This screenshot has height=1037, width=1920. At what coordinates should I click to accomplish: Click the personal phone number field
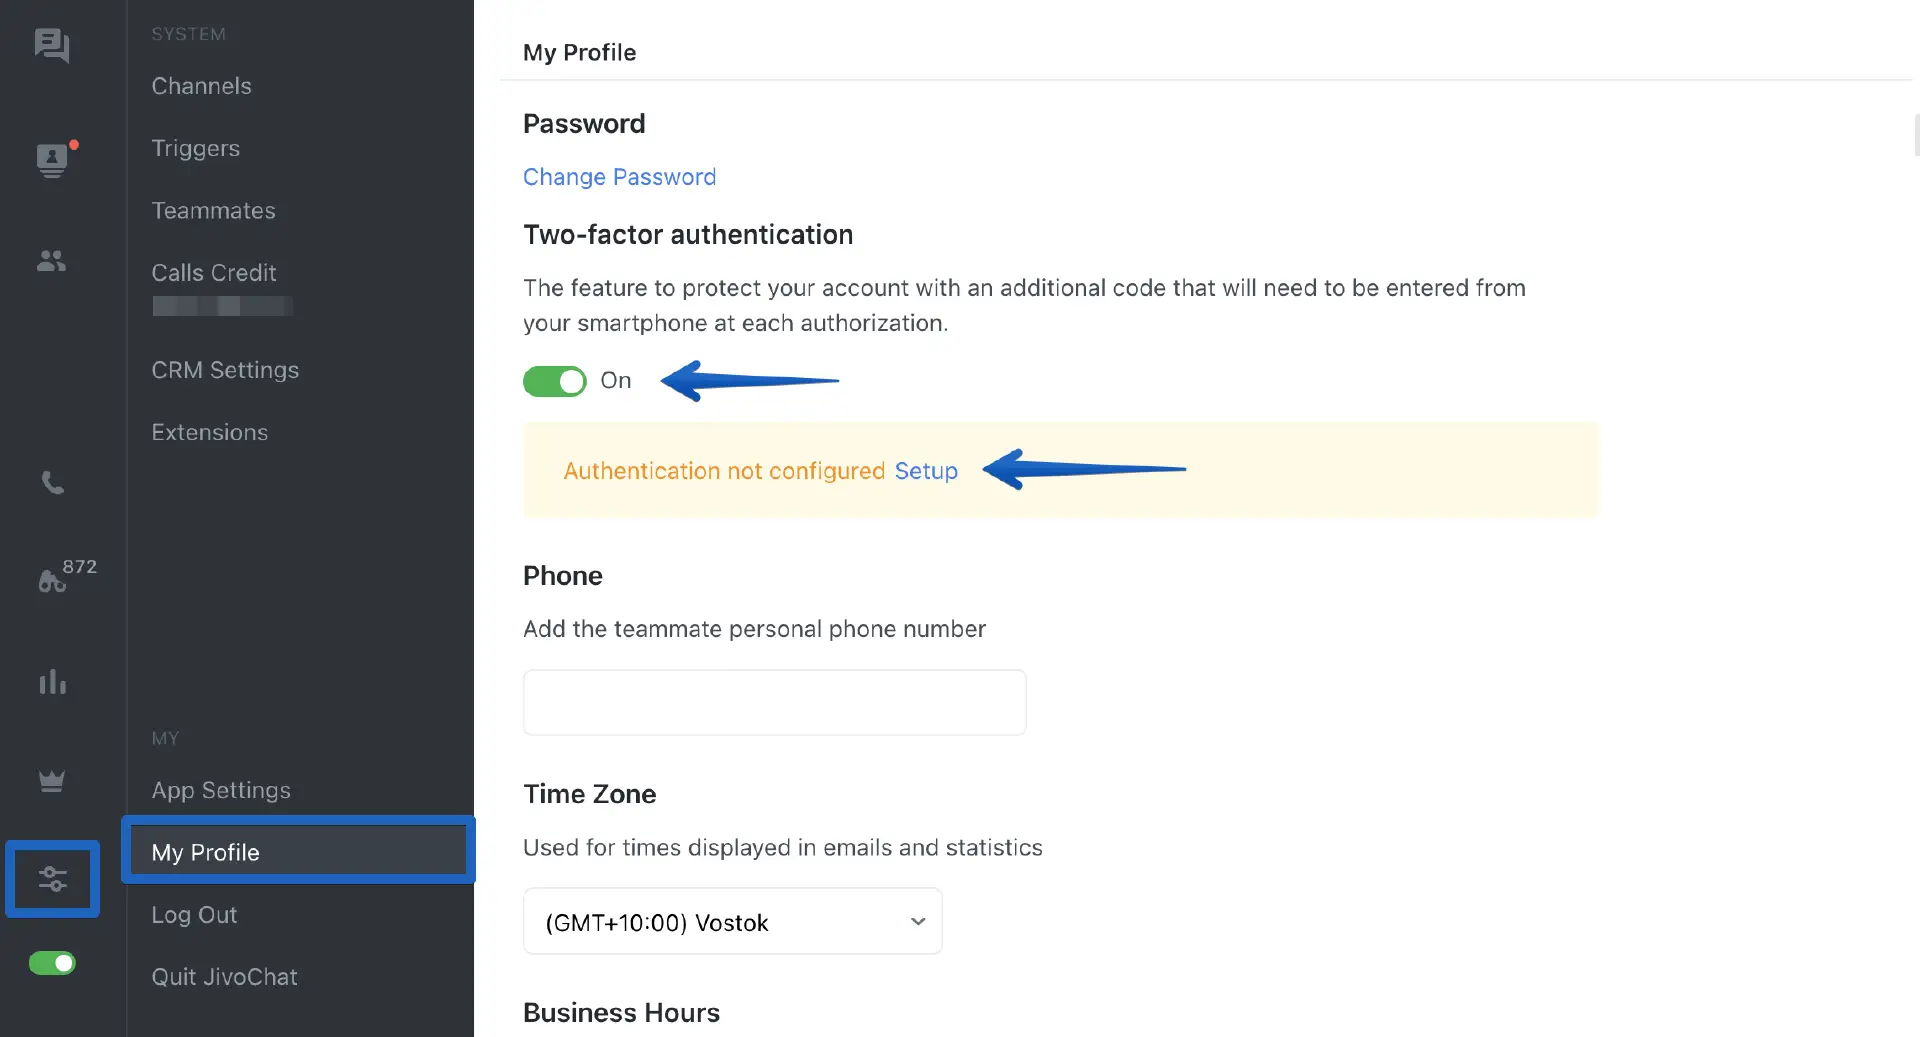tap(774, 702)
